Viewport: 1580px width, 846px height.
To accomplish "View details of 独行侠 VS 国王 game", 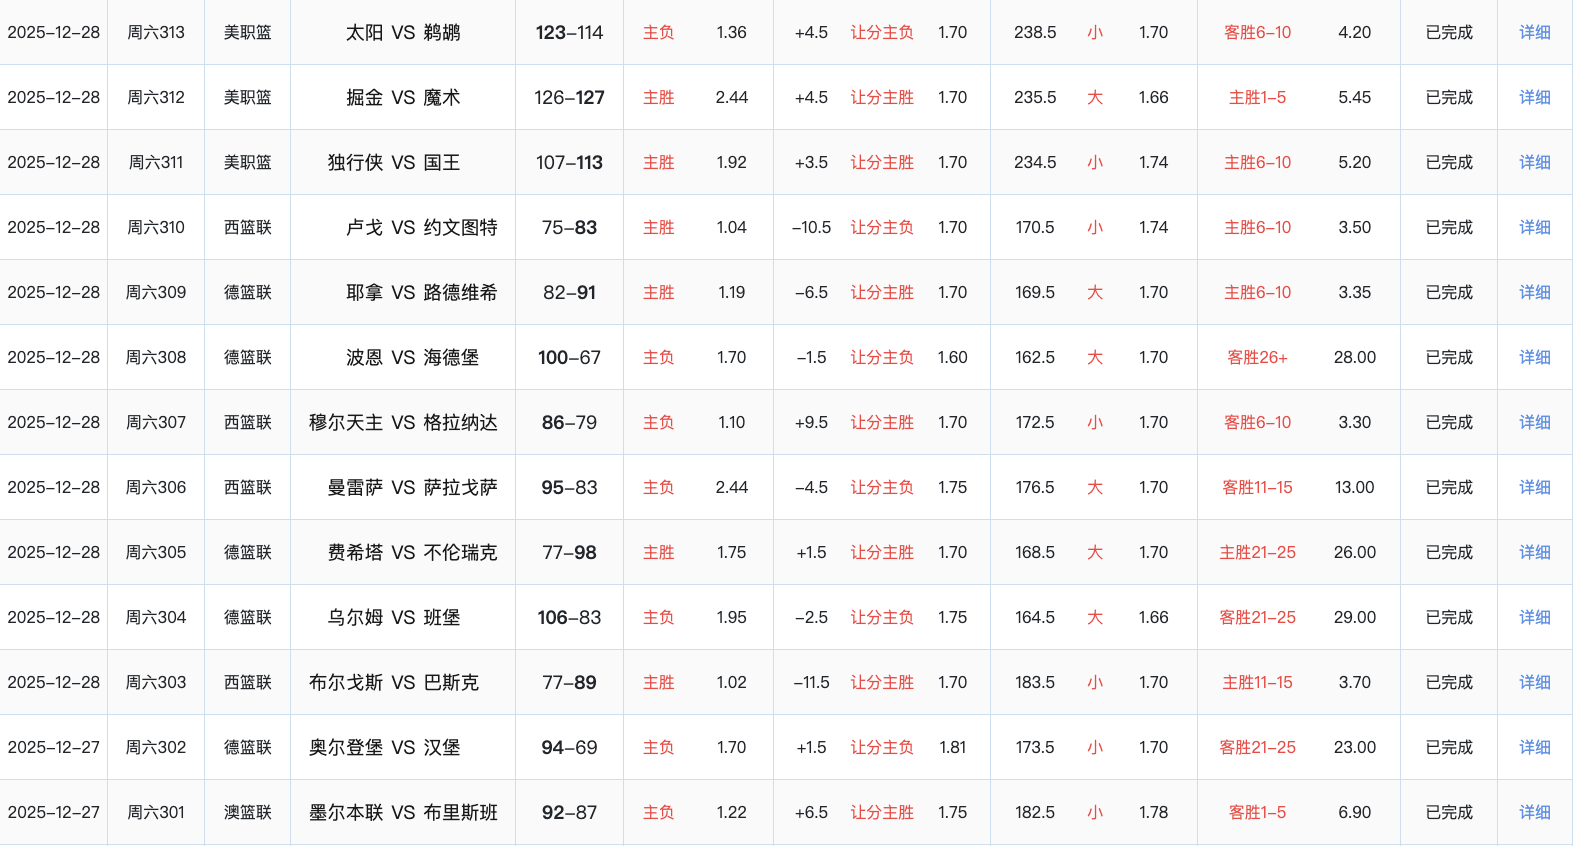I will (x=1534, y=162).
